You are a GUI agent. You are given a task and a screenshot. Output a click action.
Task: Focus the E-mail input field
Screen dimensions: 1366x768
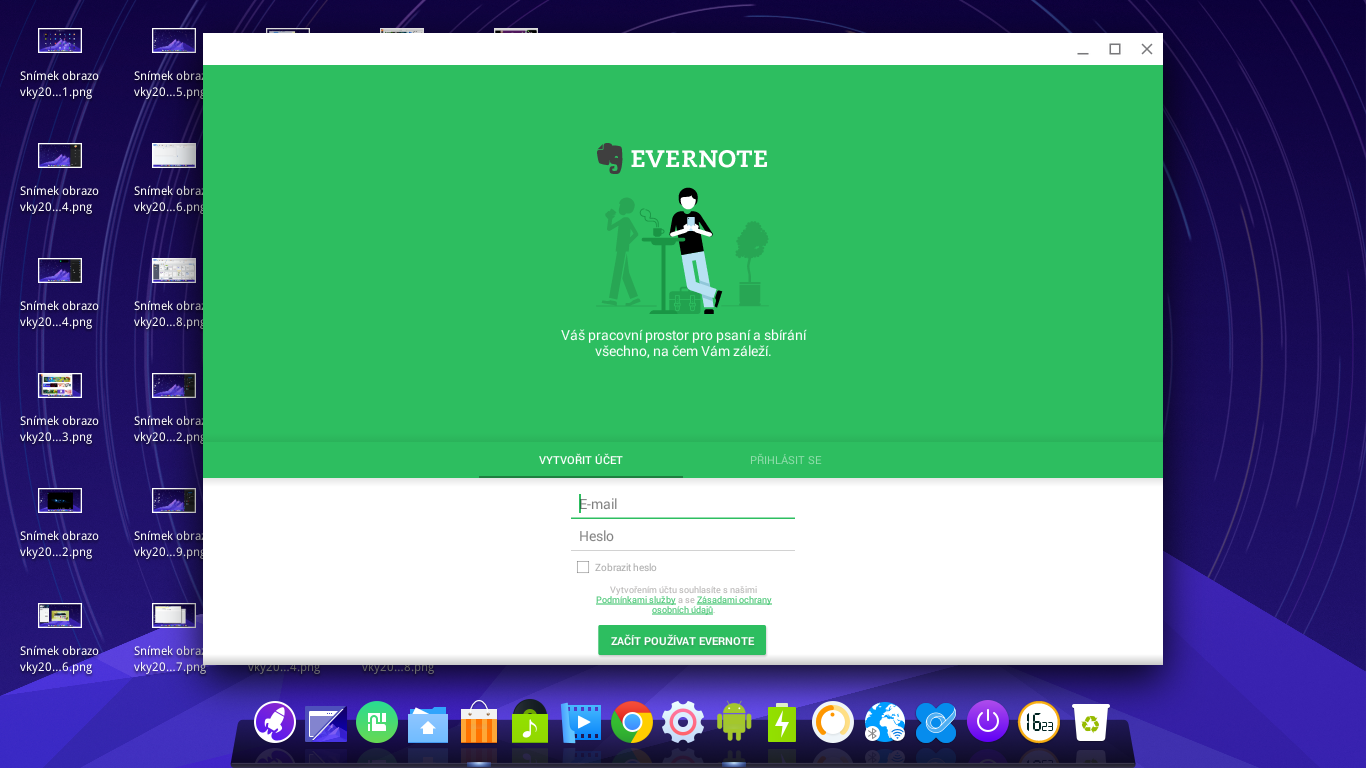(x=683, y=504)
